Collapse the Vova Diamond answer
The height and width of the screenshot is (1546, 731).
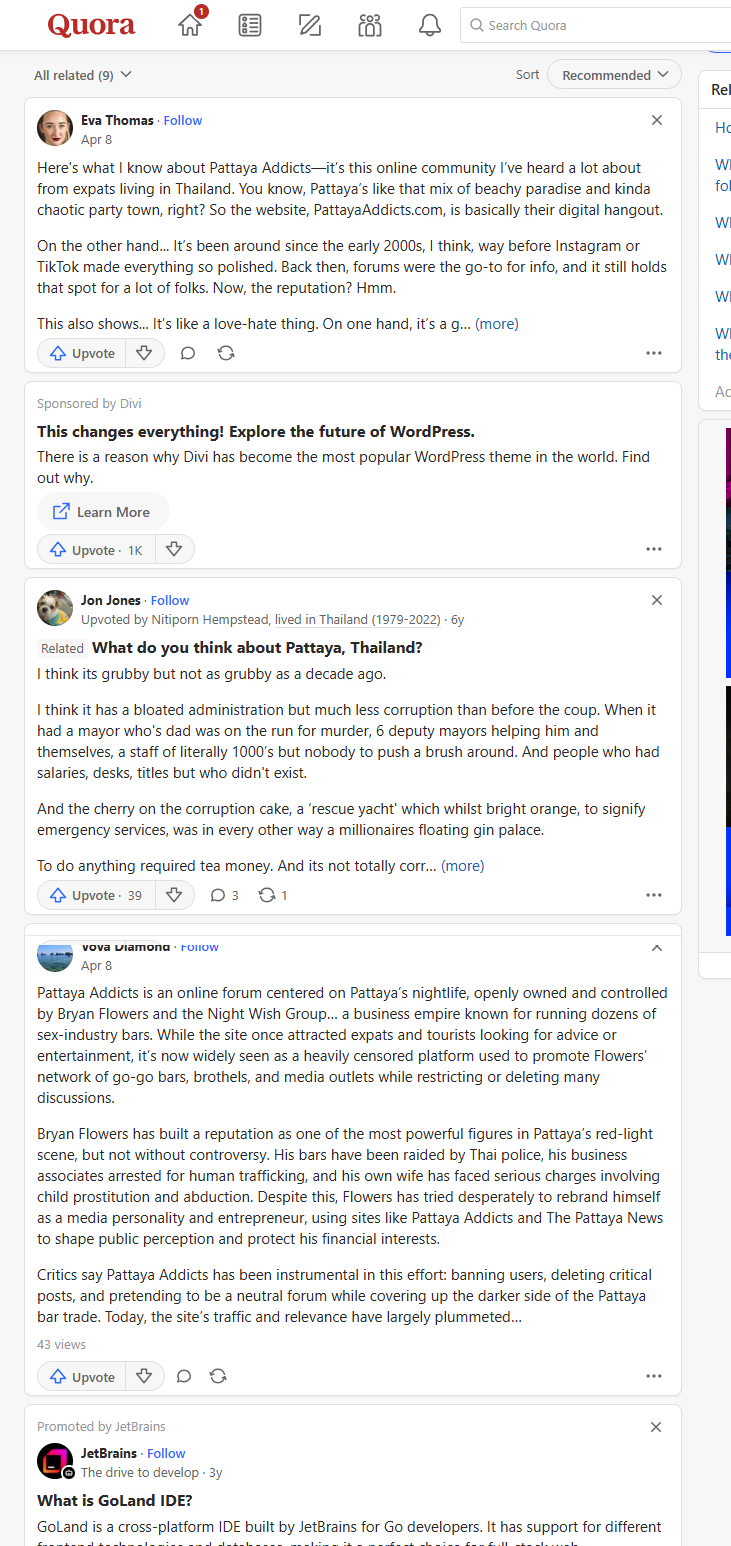click(657, 947)
